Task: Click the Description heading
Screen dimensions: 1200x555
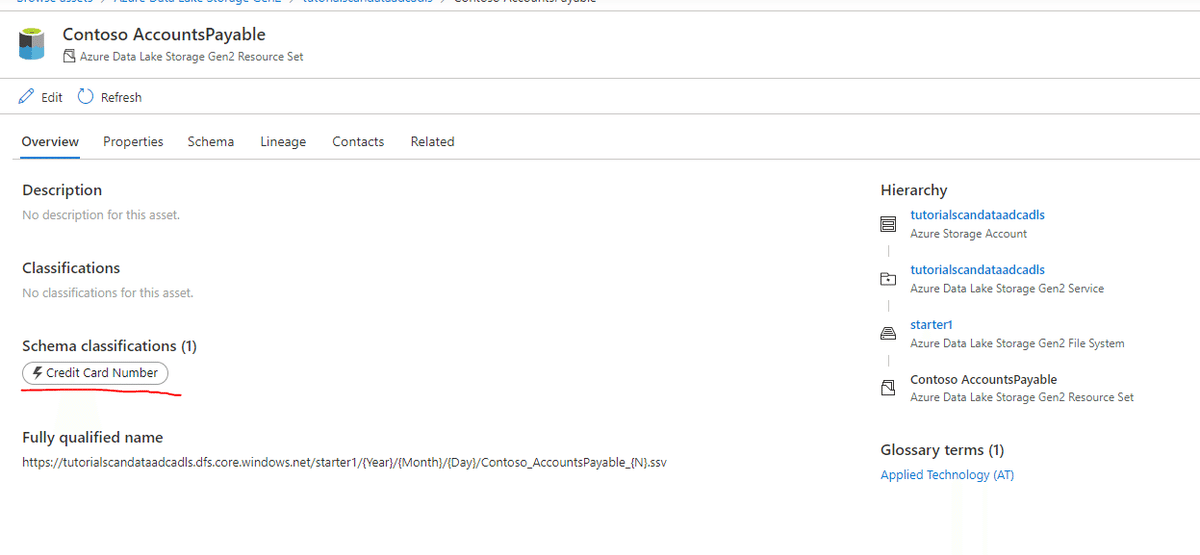Action: coord(62,190)
